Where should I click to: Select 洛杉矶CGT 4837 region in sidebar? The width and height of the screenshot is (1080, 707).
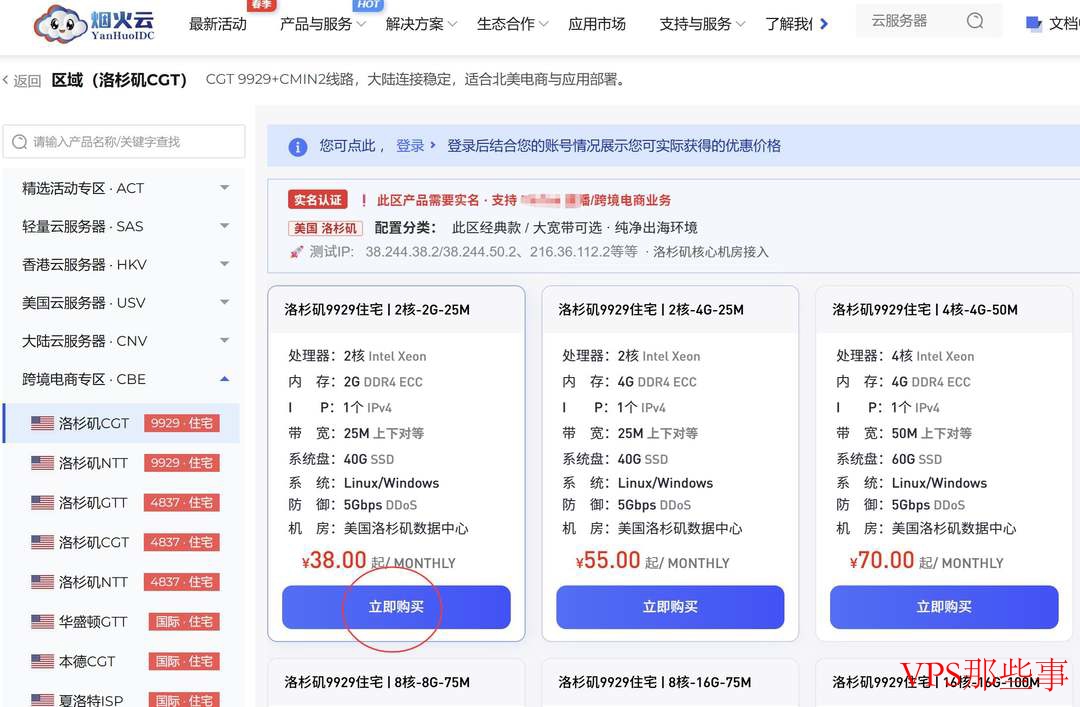click(x=122, y=542)
